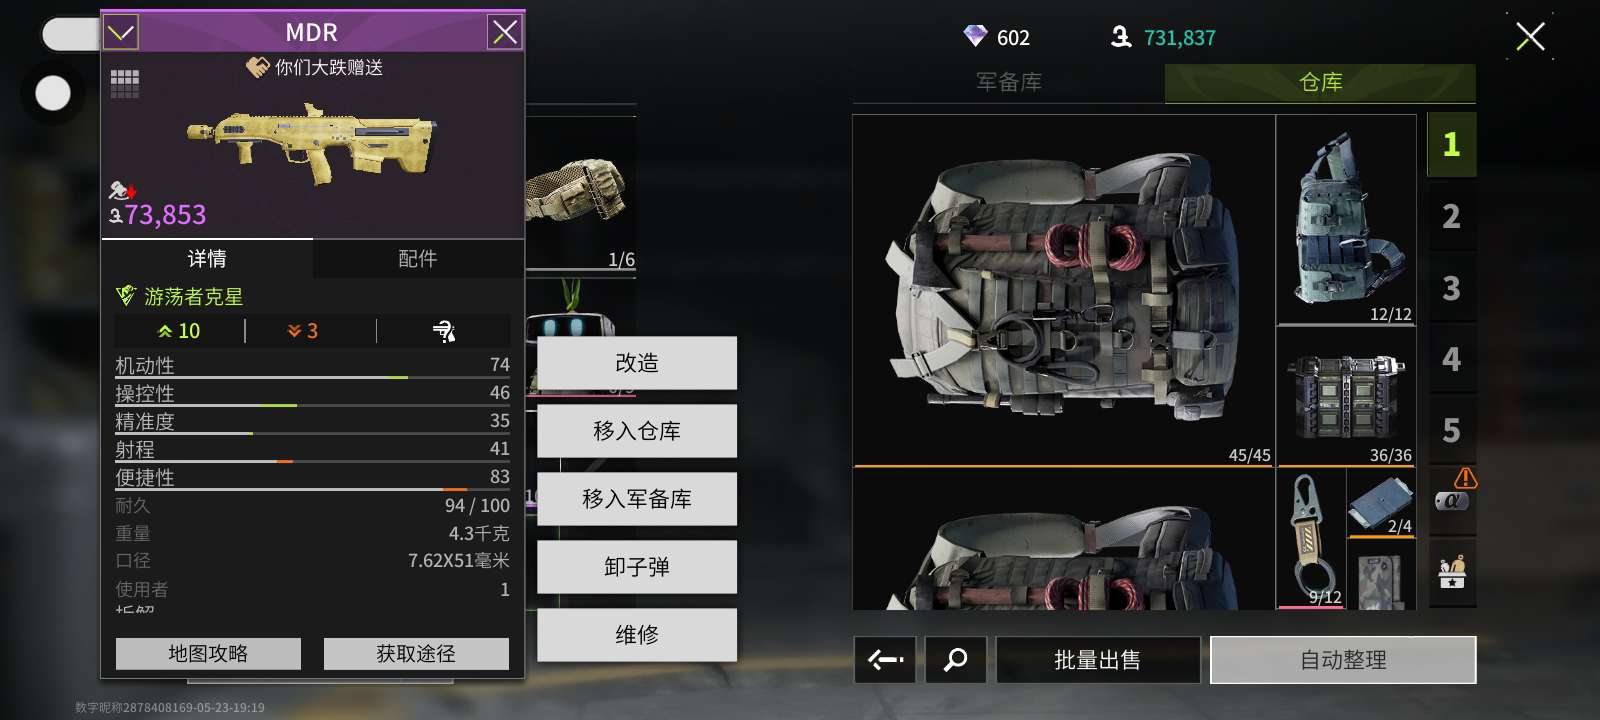Click the back arrow icon button

click(885, 660)
